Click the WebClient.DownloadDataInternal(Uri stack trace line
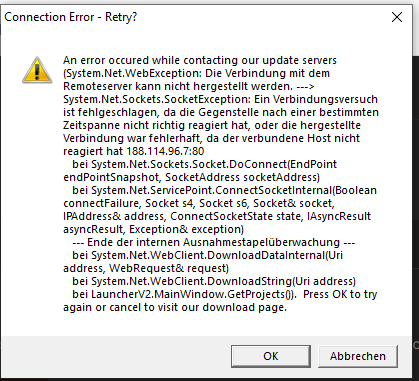This screenshot has width=419, height=381. coord(207,255)
